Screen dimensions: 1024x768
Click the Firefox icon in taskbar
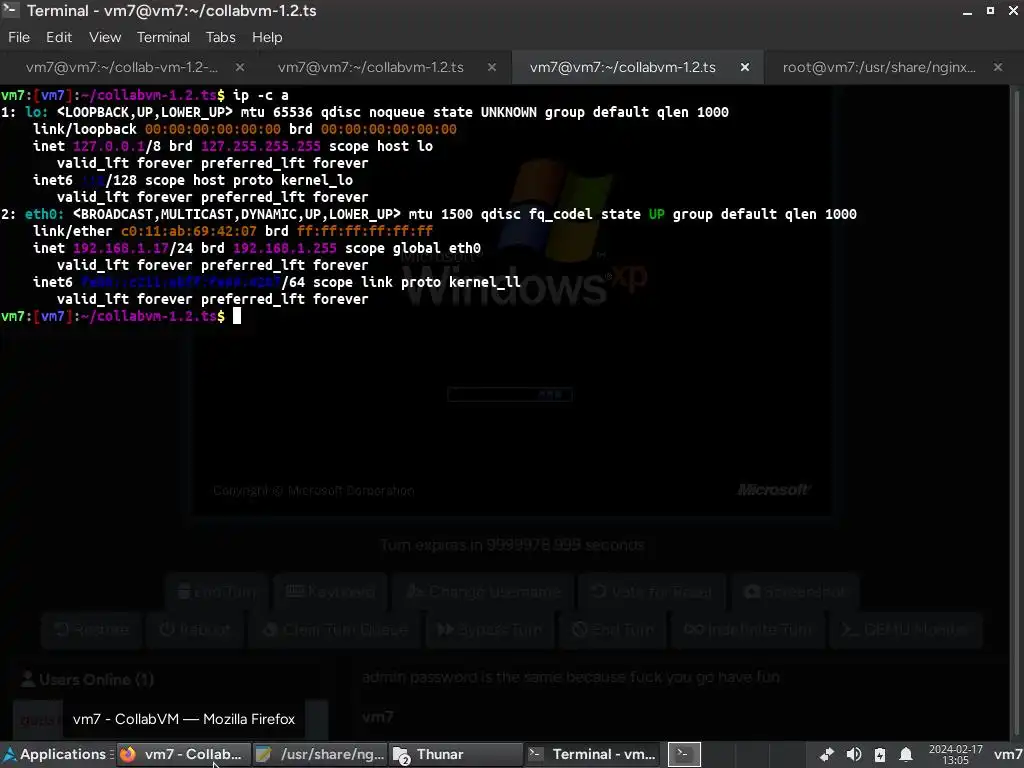[x=128, y=754]
